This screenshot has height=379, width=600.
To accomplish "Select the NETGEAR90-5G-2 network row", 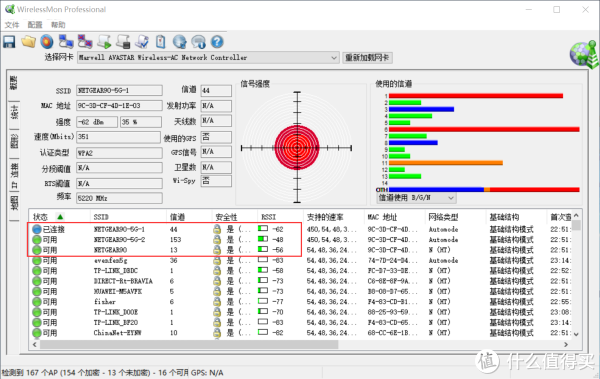I will tap(302, 240).
